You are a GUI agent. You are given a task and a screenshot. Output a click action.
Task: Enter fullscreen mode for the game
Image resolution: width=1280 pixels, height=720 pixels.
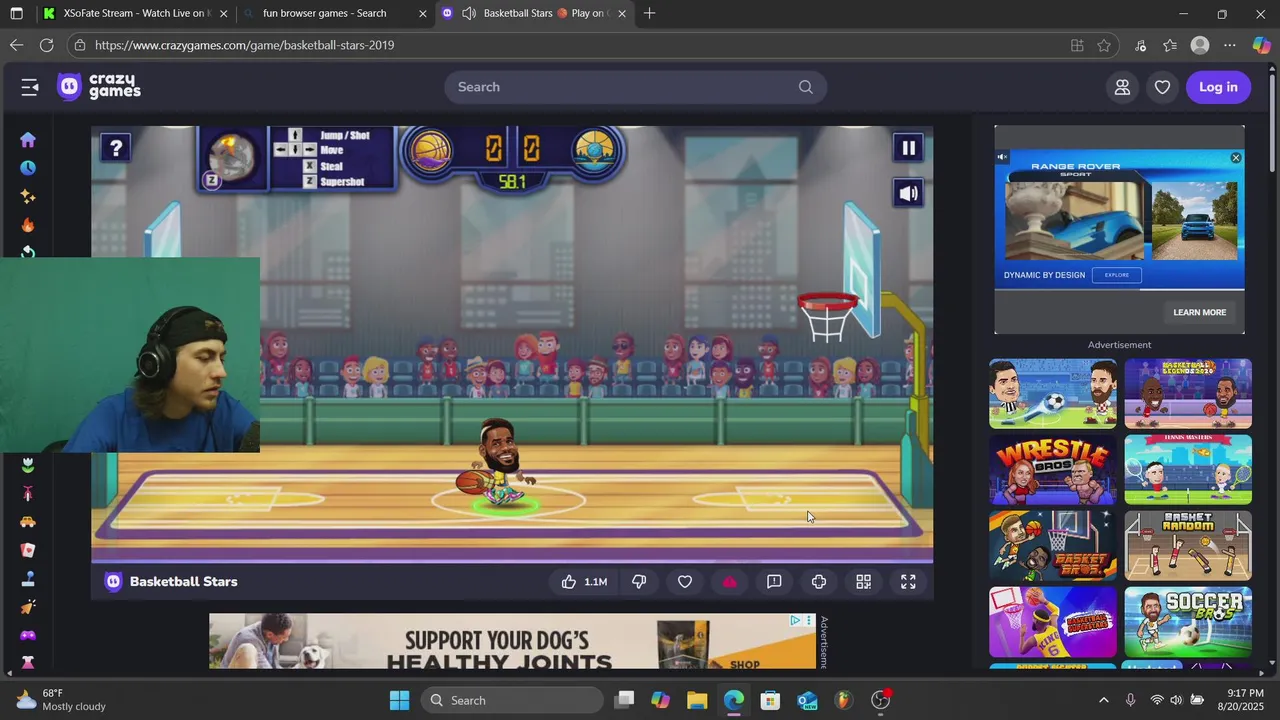pos(908,582)
